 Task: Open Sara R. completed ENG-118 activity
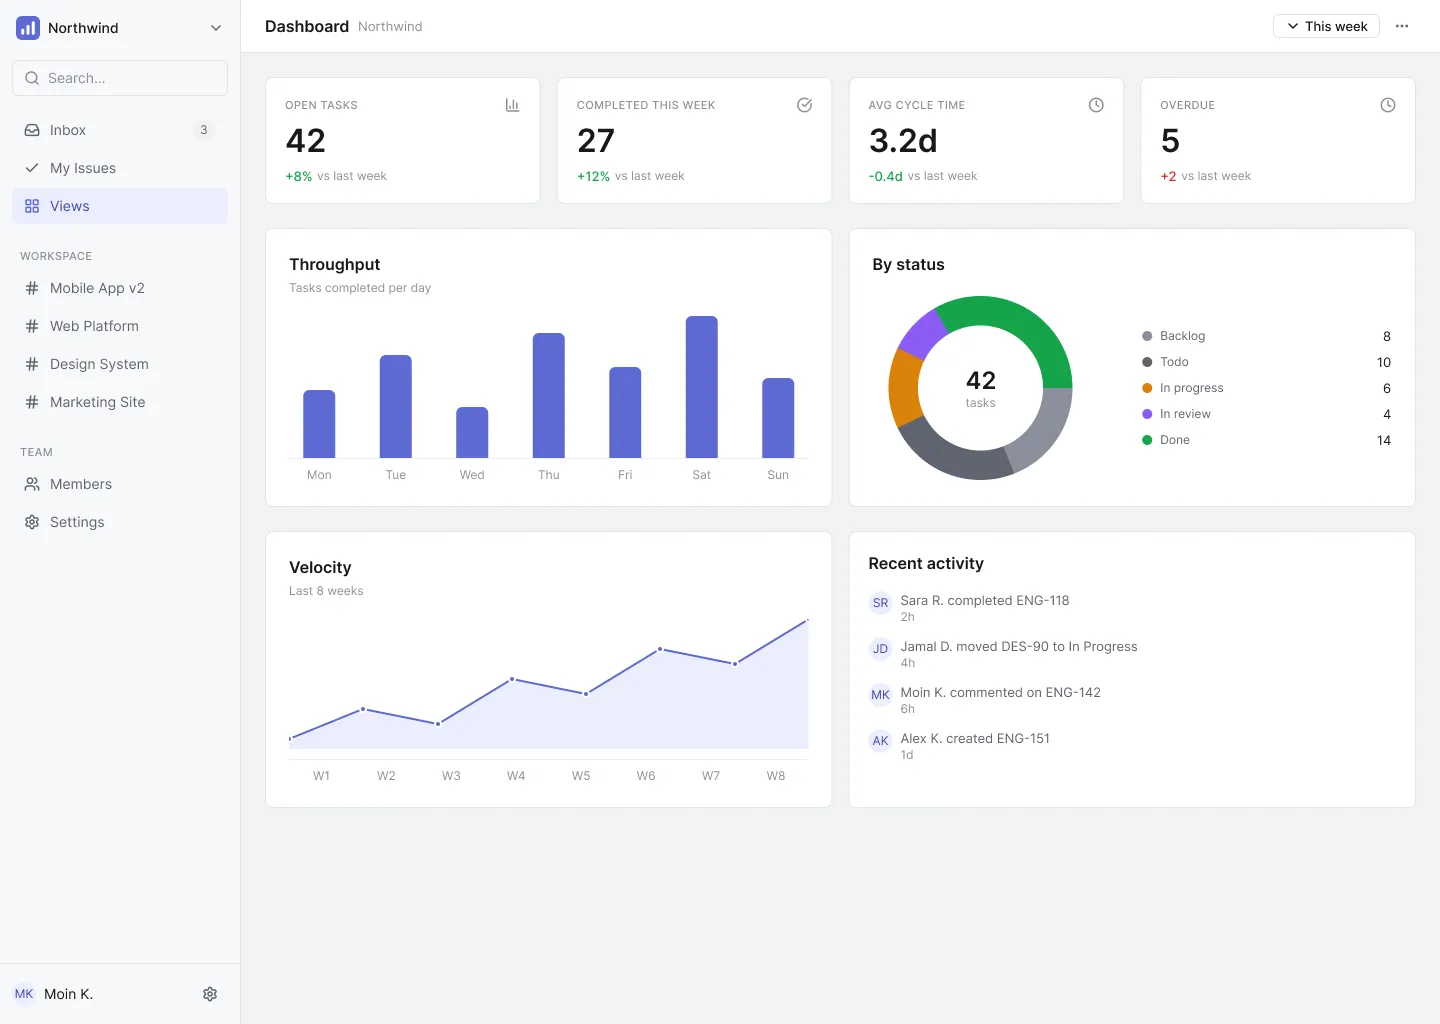tap(1132, 608)
